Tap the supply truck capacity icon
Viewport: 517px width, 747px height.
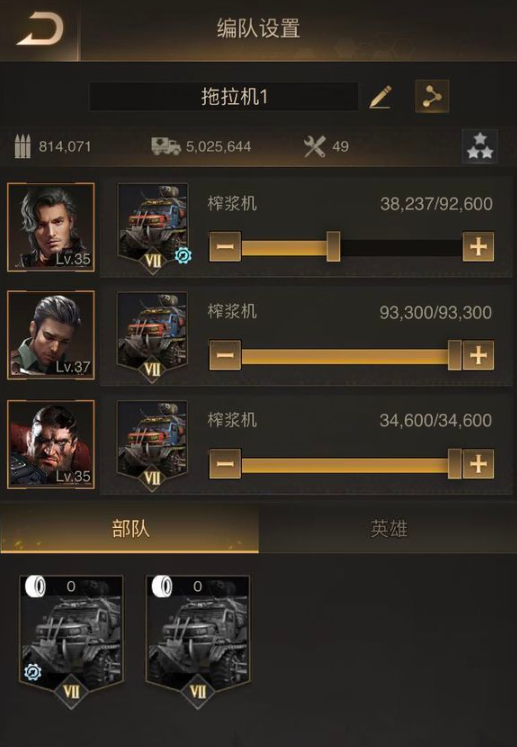(166, 146)
